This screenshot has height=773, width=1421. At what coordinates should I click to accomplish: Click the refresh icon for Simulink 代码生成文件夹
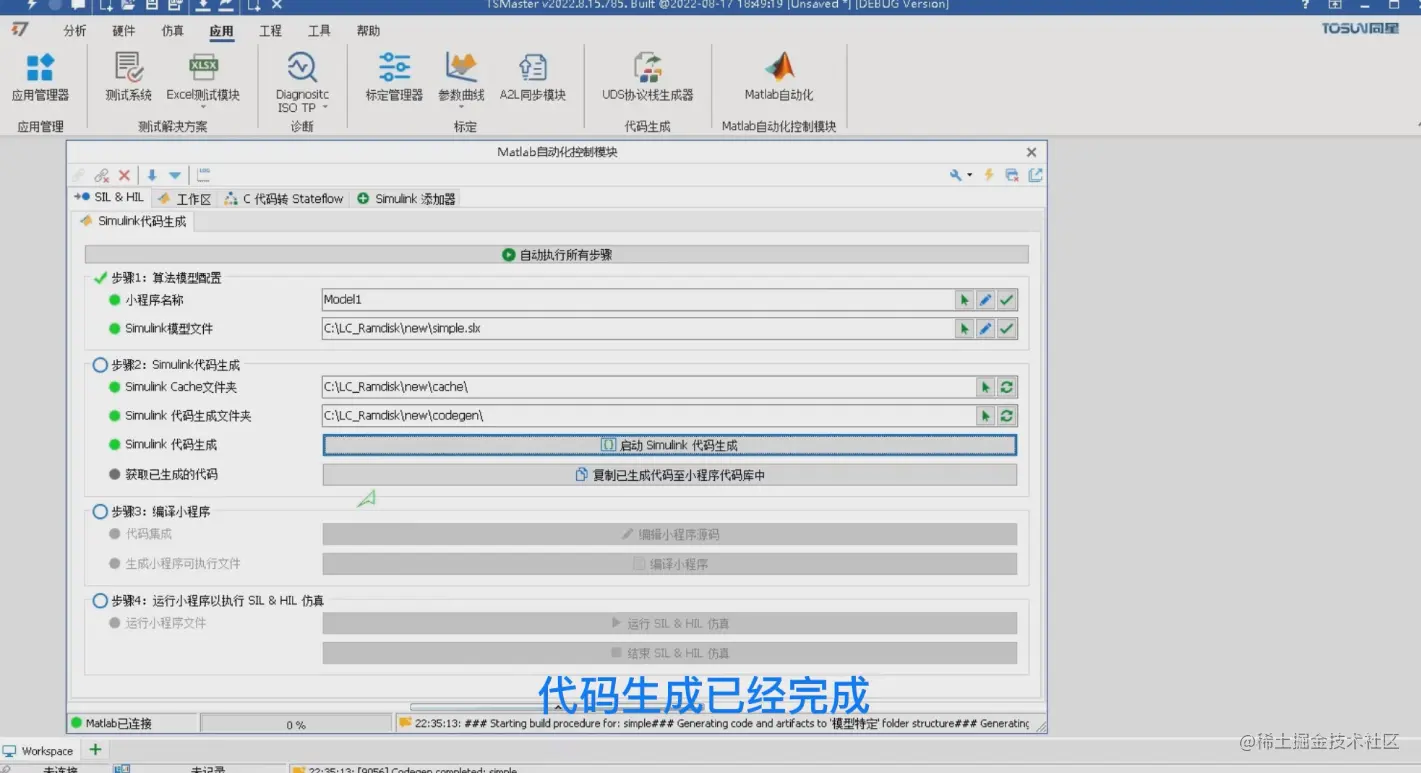pyautogui.click(x=1007, y=416)
